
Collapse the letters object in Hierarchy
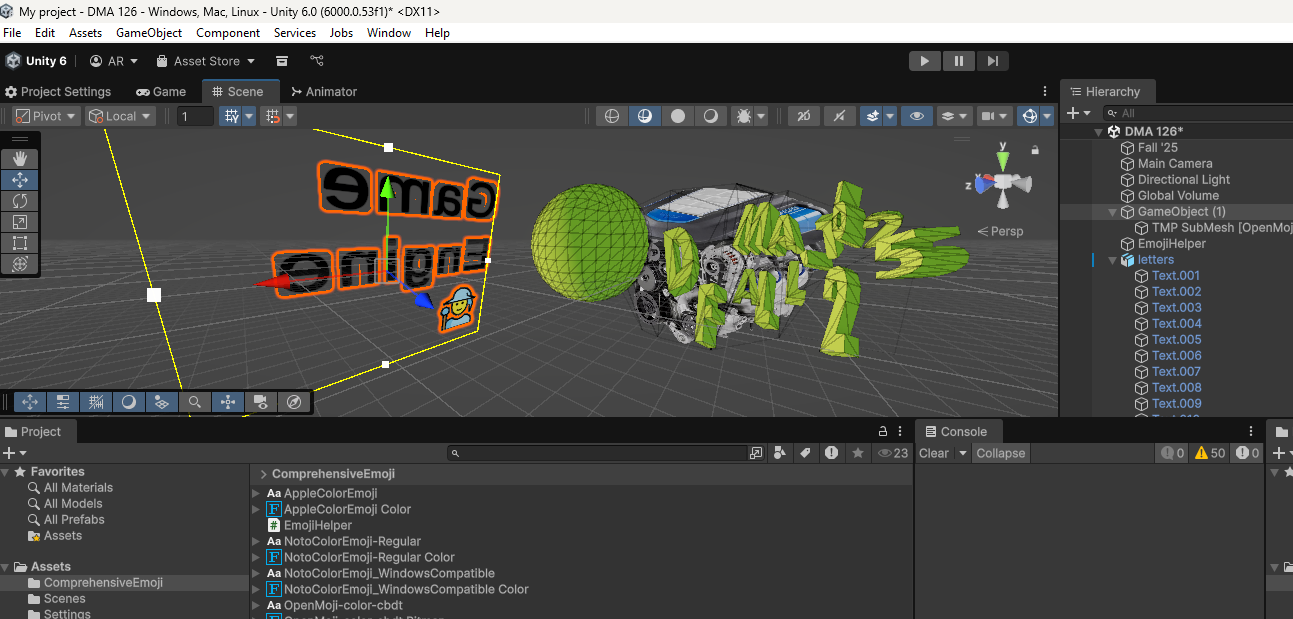point(1112,260)
